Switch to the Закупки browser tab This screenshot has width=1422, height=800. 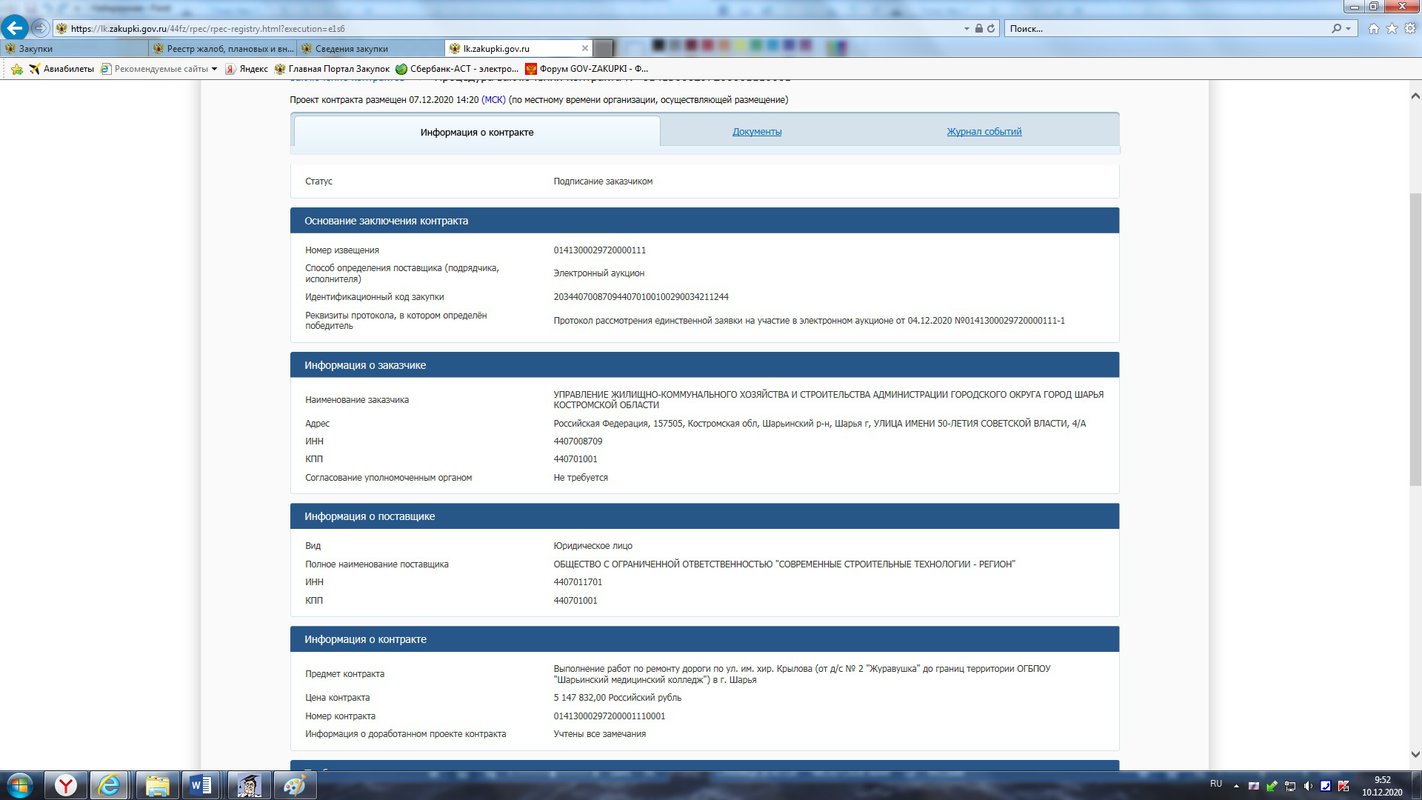[75, 48]
